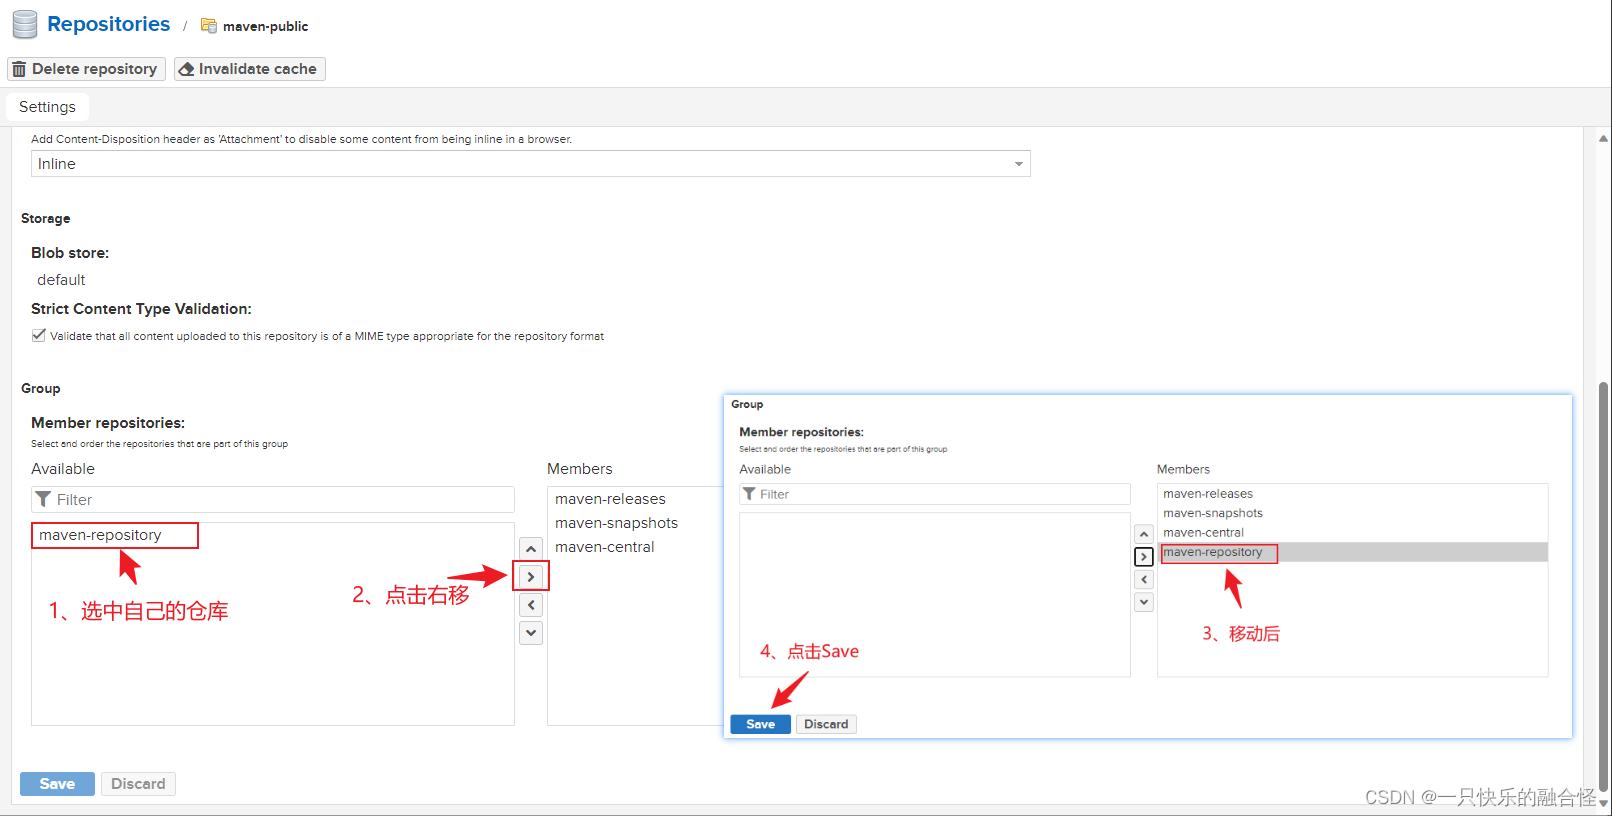Click the move-left arrow in the inset panel
Viewport: 1612px width, 816px height.
point(1144,580)
